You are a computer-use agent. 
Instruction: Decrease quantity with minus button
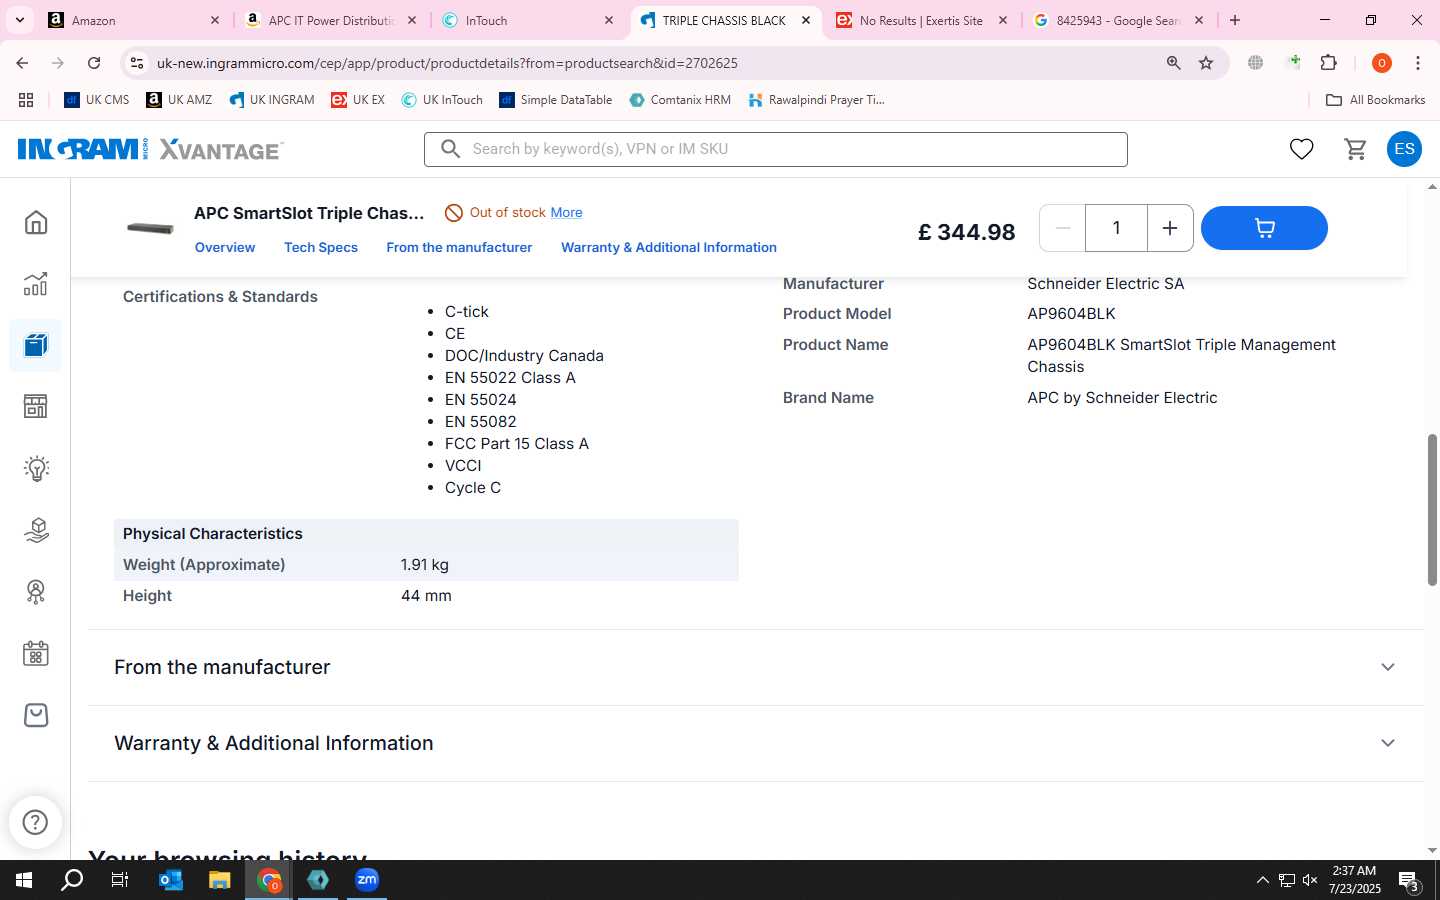(x=1063, y=228)
